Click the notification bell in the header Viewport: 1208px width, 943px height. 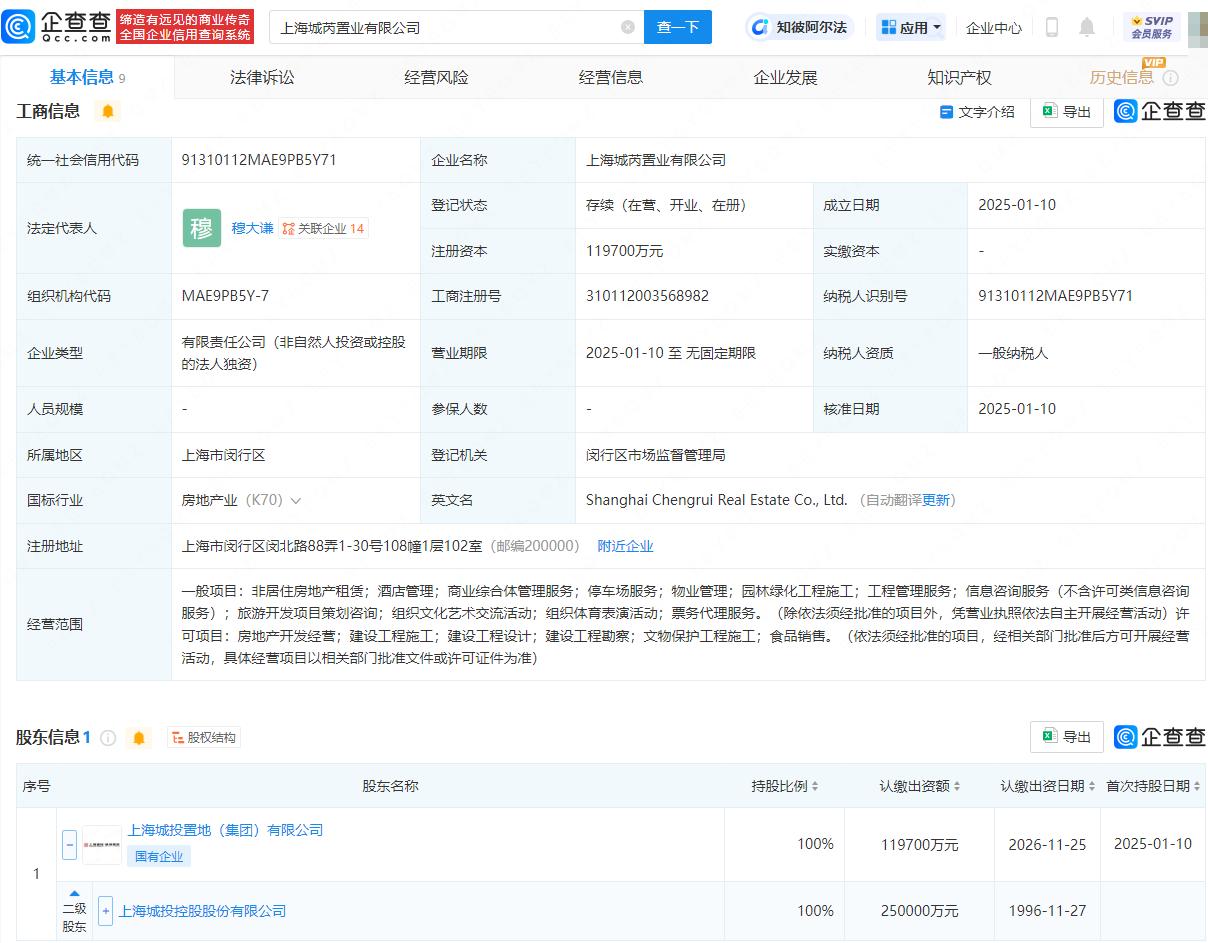tap(1087, 27)
